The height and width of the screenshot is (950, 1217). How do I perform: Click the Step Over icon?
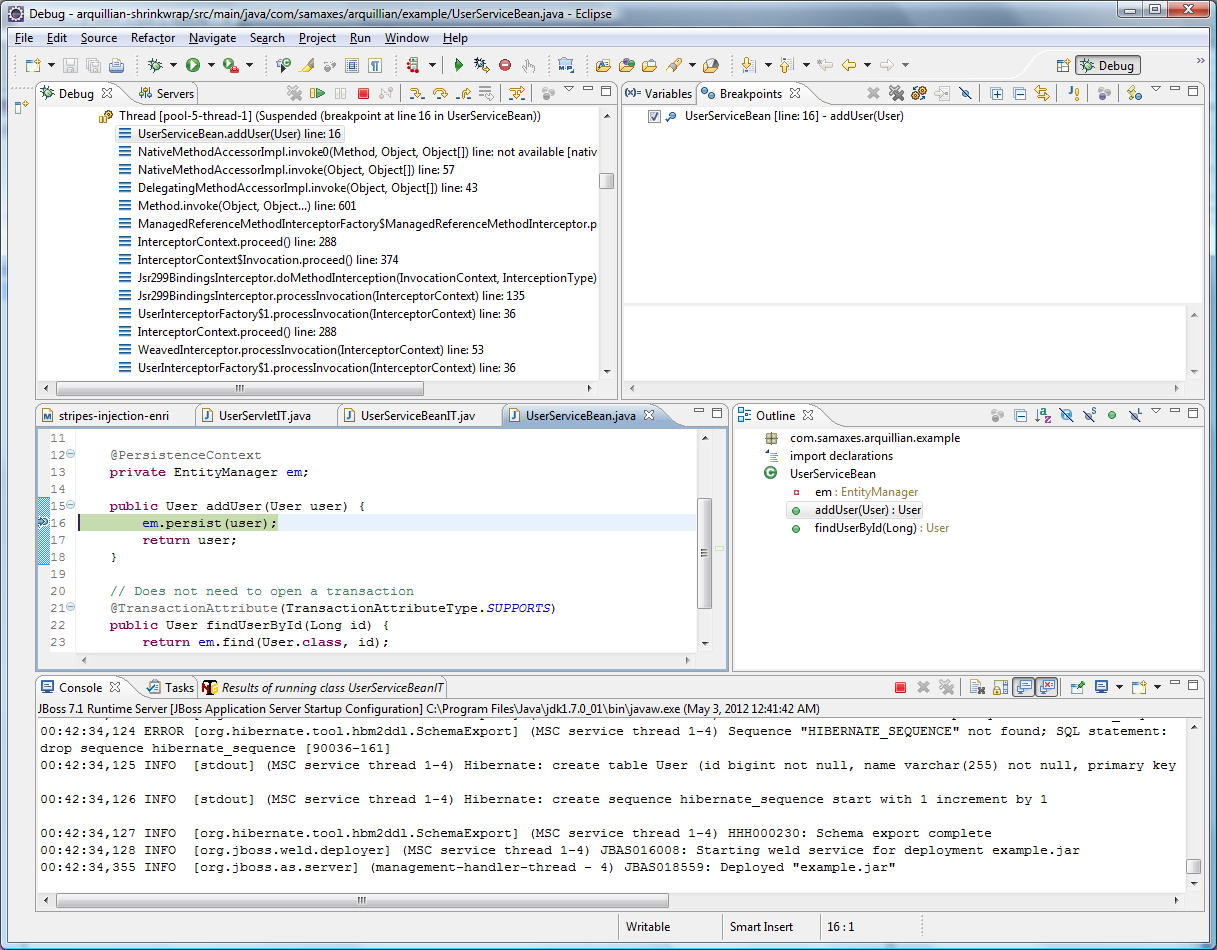(440, 93)
